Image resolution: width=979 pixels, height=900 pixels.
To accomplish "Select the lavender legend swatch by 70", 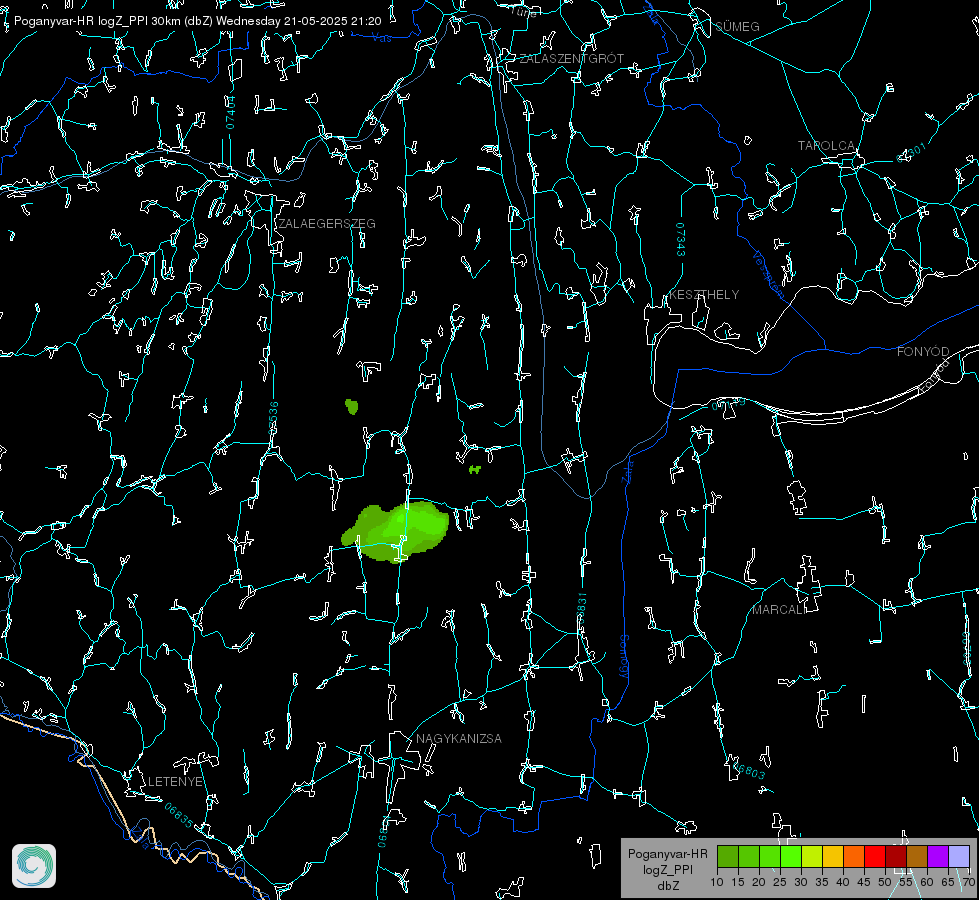I will click(x=958, y=856).
